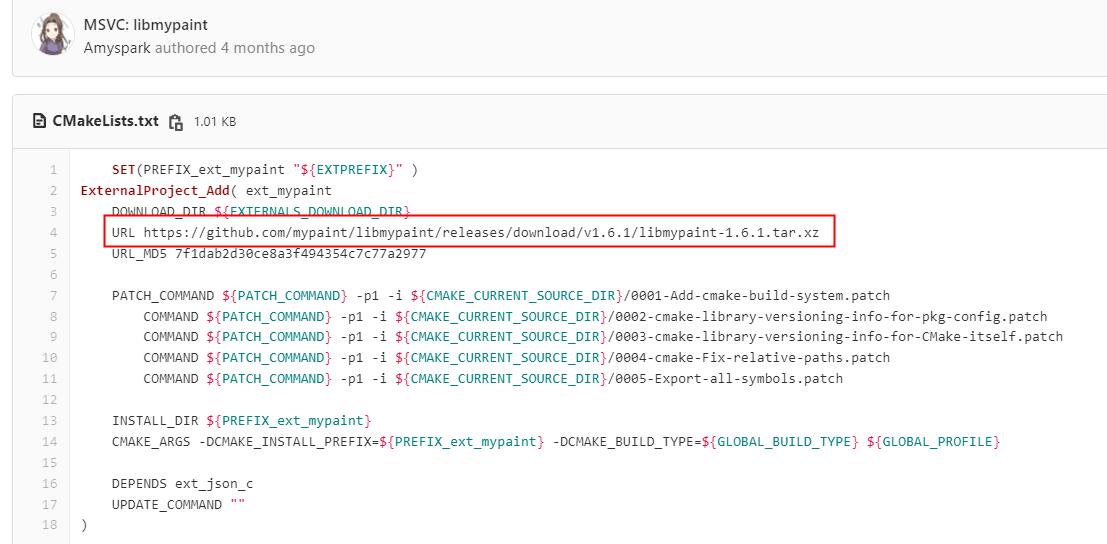Click the URL_MD5 hash value
1107x544 pixels.
300,253
